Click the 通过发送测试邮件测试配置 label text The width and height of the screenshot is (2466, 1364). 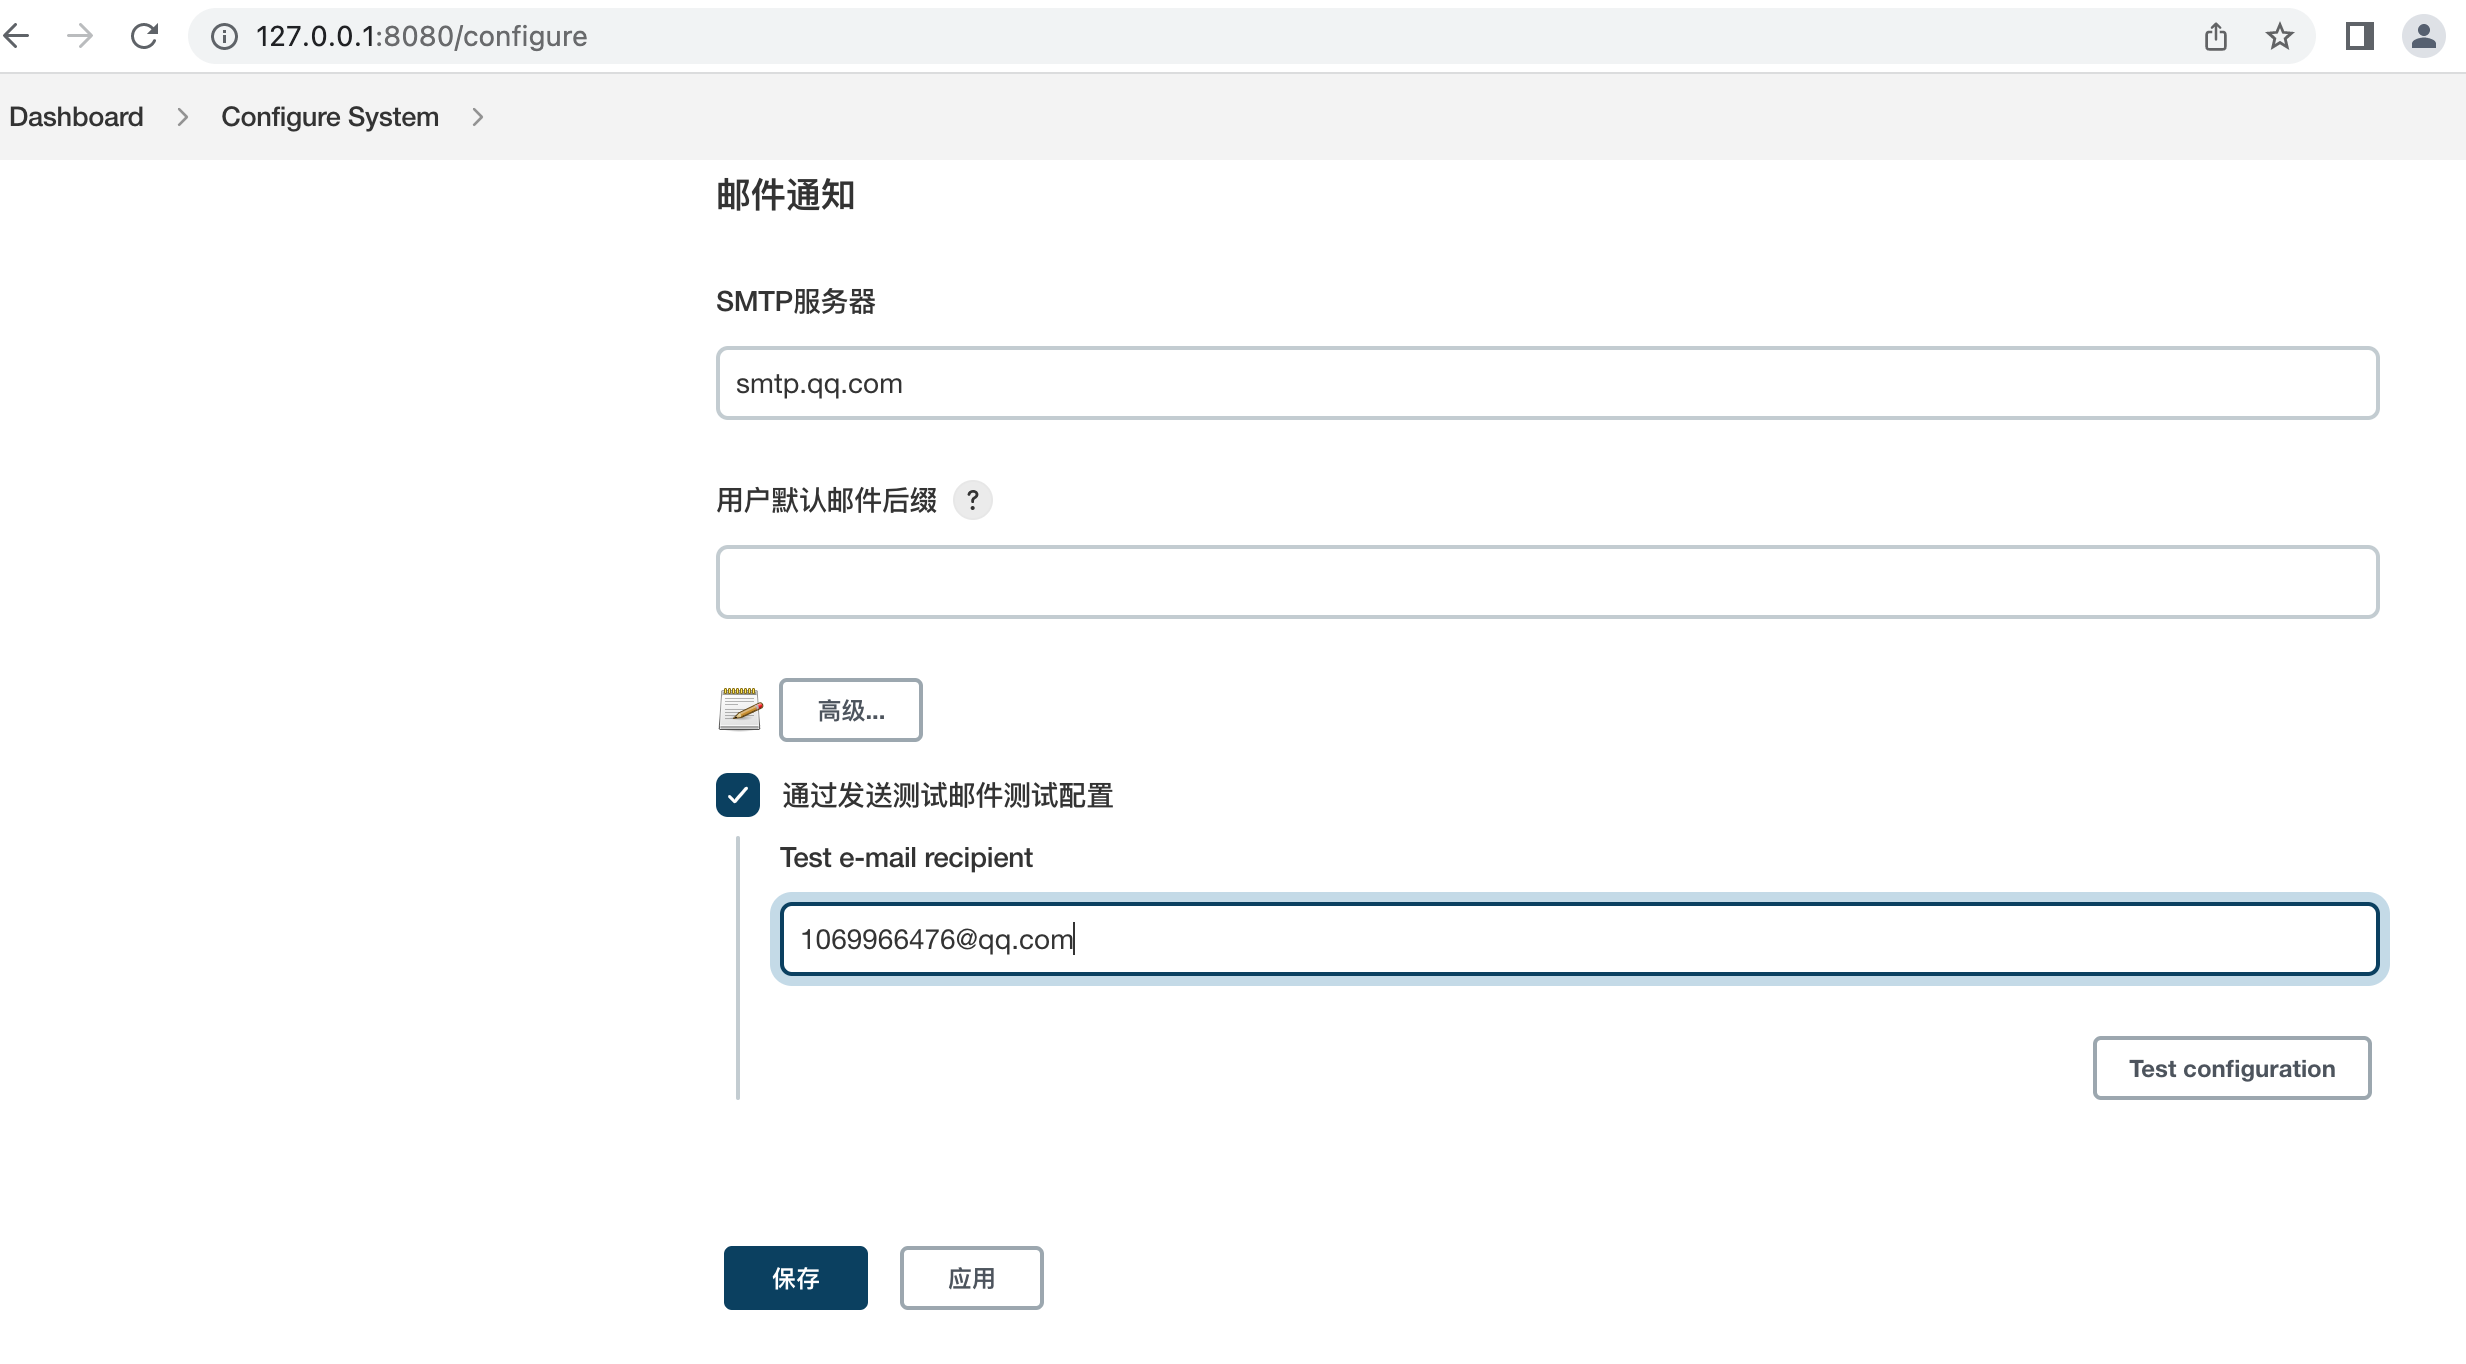pyautogui.click(x=948, y=796)
